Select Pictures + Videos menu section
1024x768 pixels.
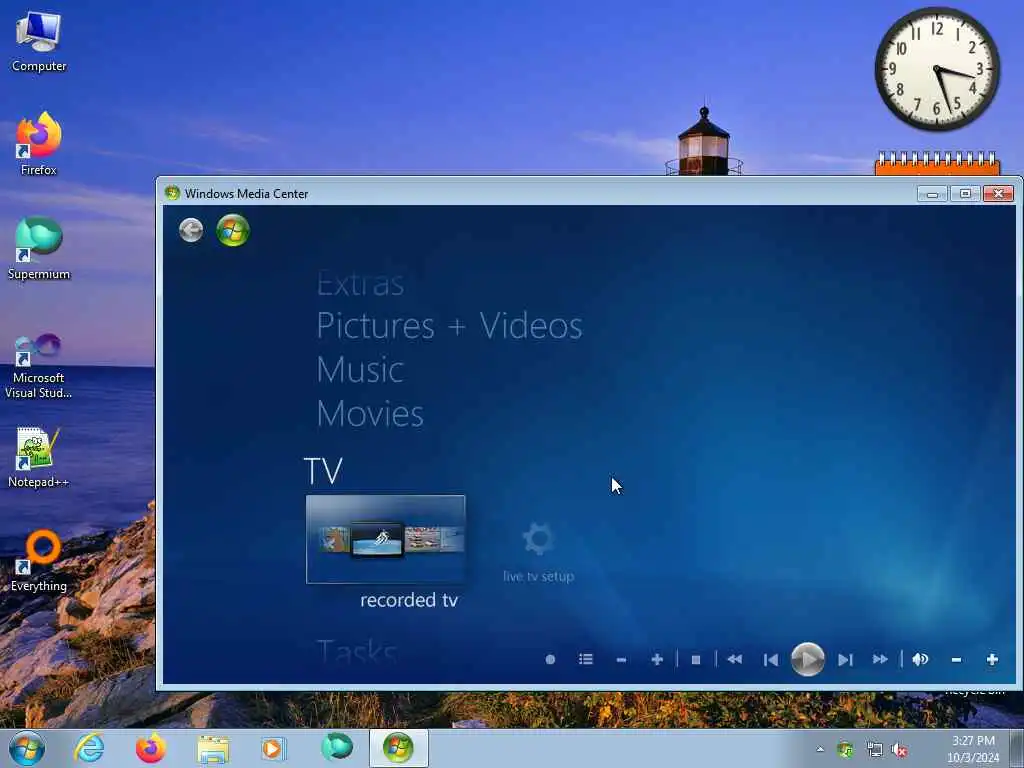tap(449, 326)
